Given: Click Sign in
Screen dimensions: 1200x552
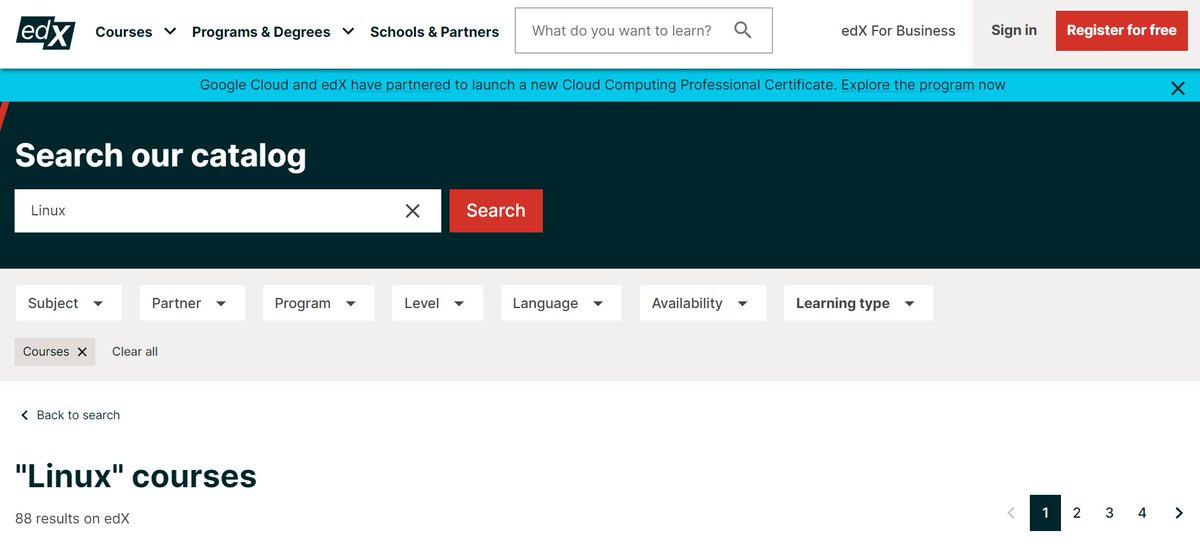Looking at the screenshot, I should [1014, 31].
